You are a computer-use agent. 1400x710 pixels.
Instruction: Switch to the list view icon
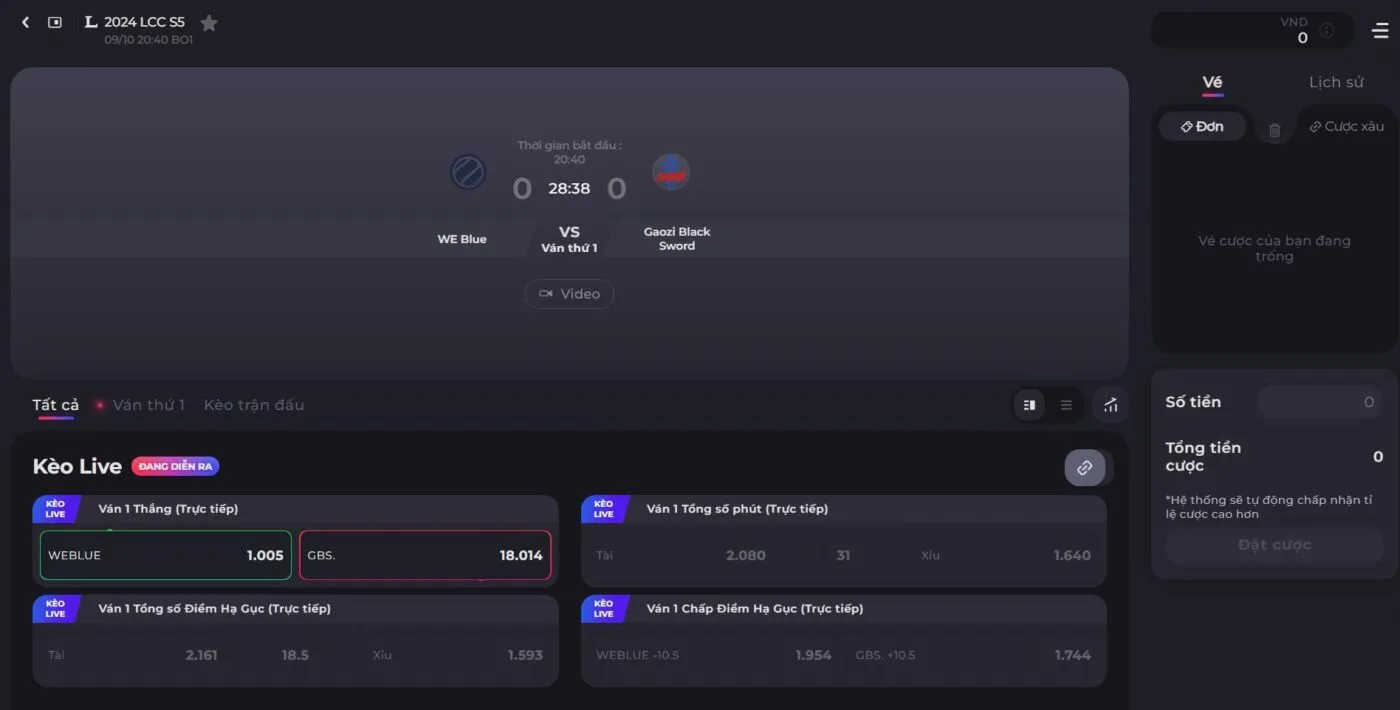click(1065, 405)
